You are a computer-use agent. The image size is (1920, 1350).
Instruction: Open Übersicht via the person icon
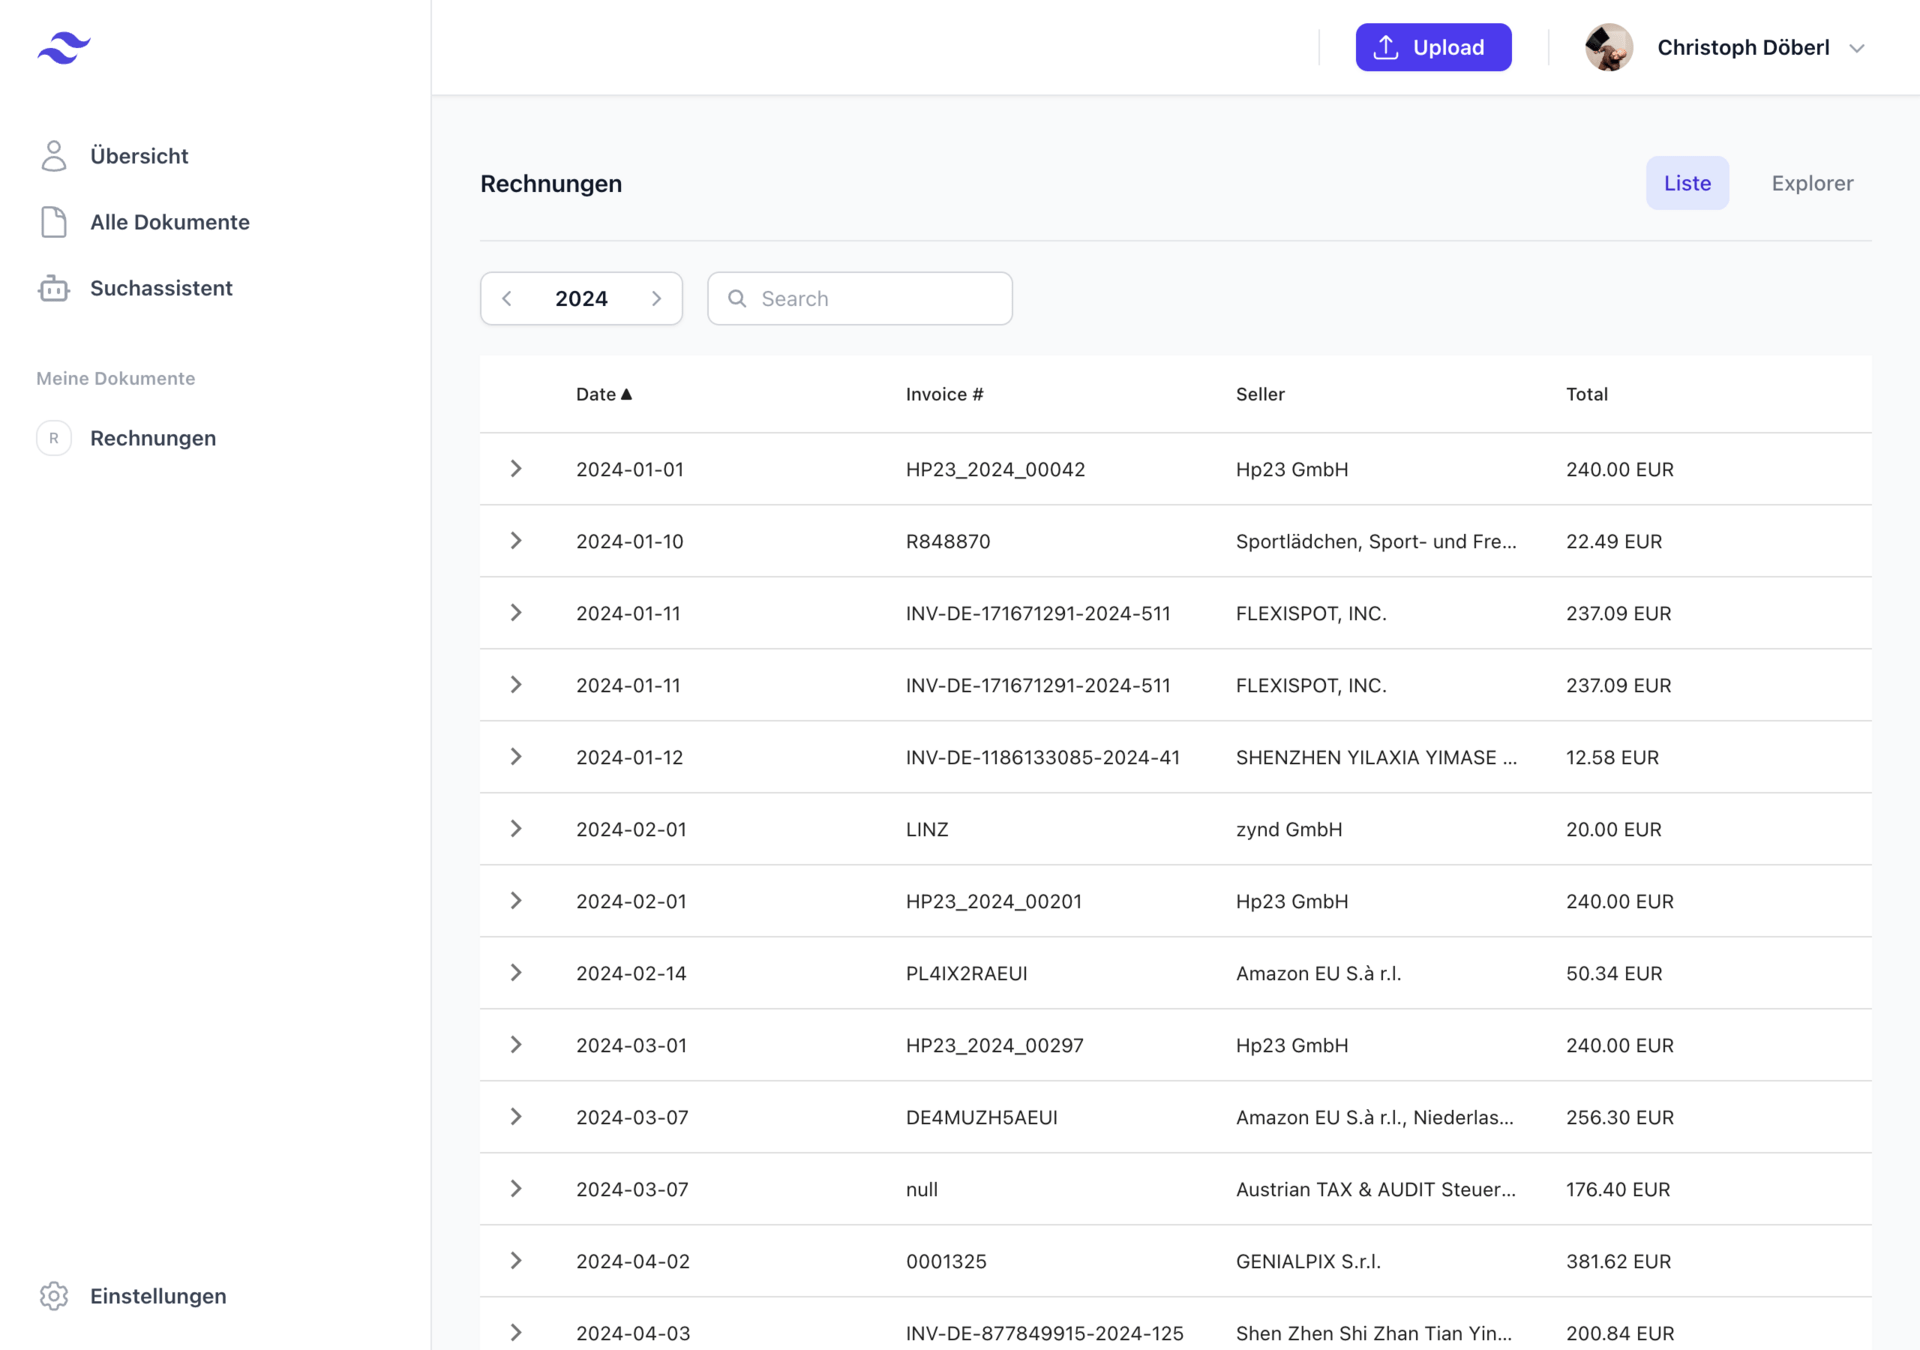pyautogui.click(x=54, y=156)
